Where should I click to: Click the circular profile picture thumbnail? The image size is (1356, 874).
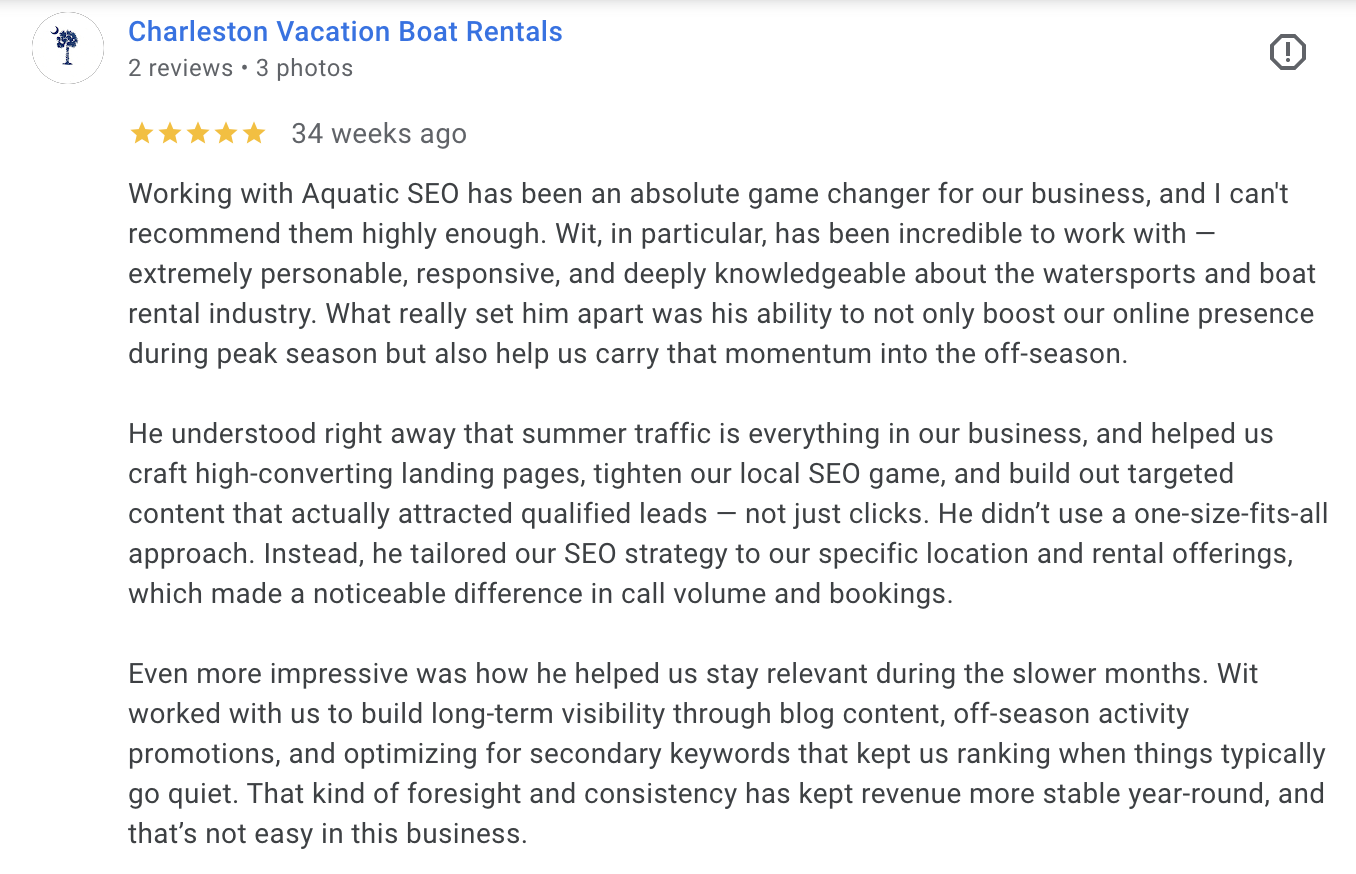pyautogui.click(x=67, y=47)
